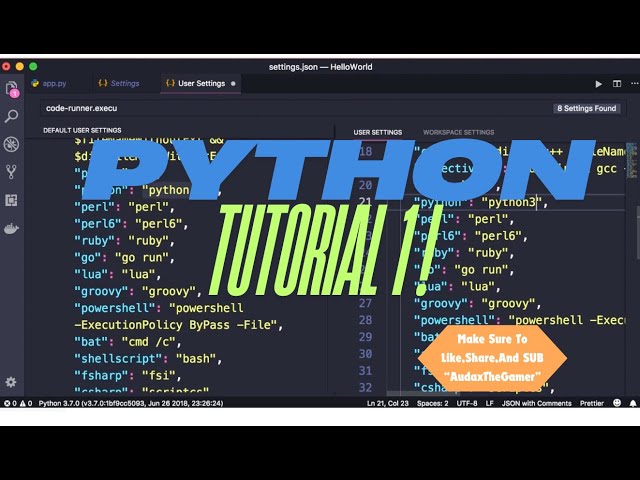Click the "bat": "cmd /c" line
Screen dimensions: 640x480
point(127,342)
